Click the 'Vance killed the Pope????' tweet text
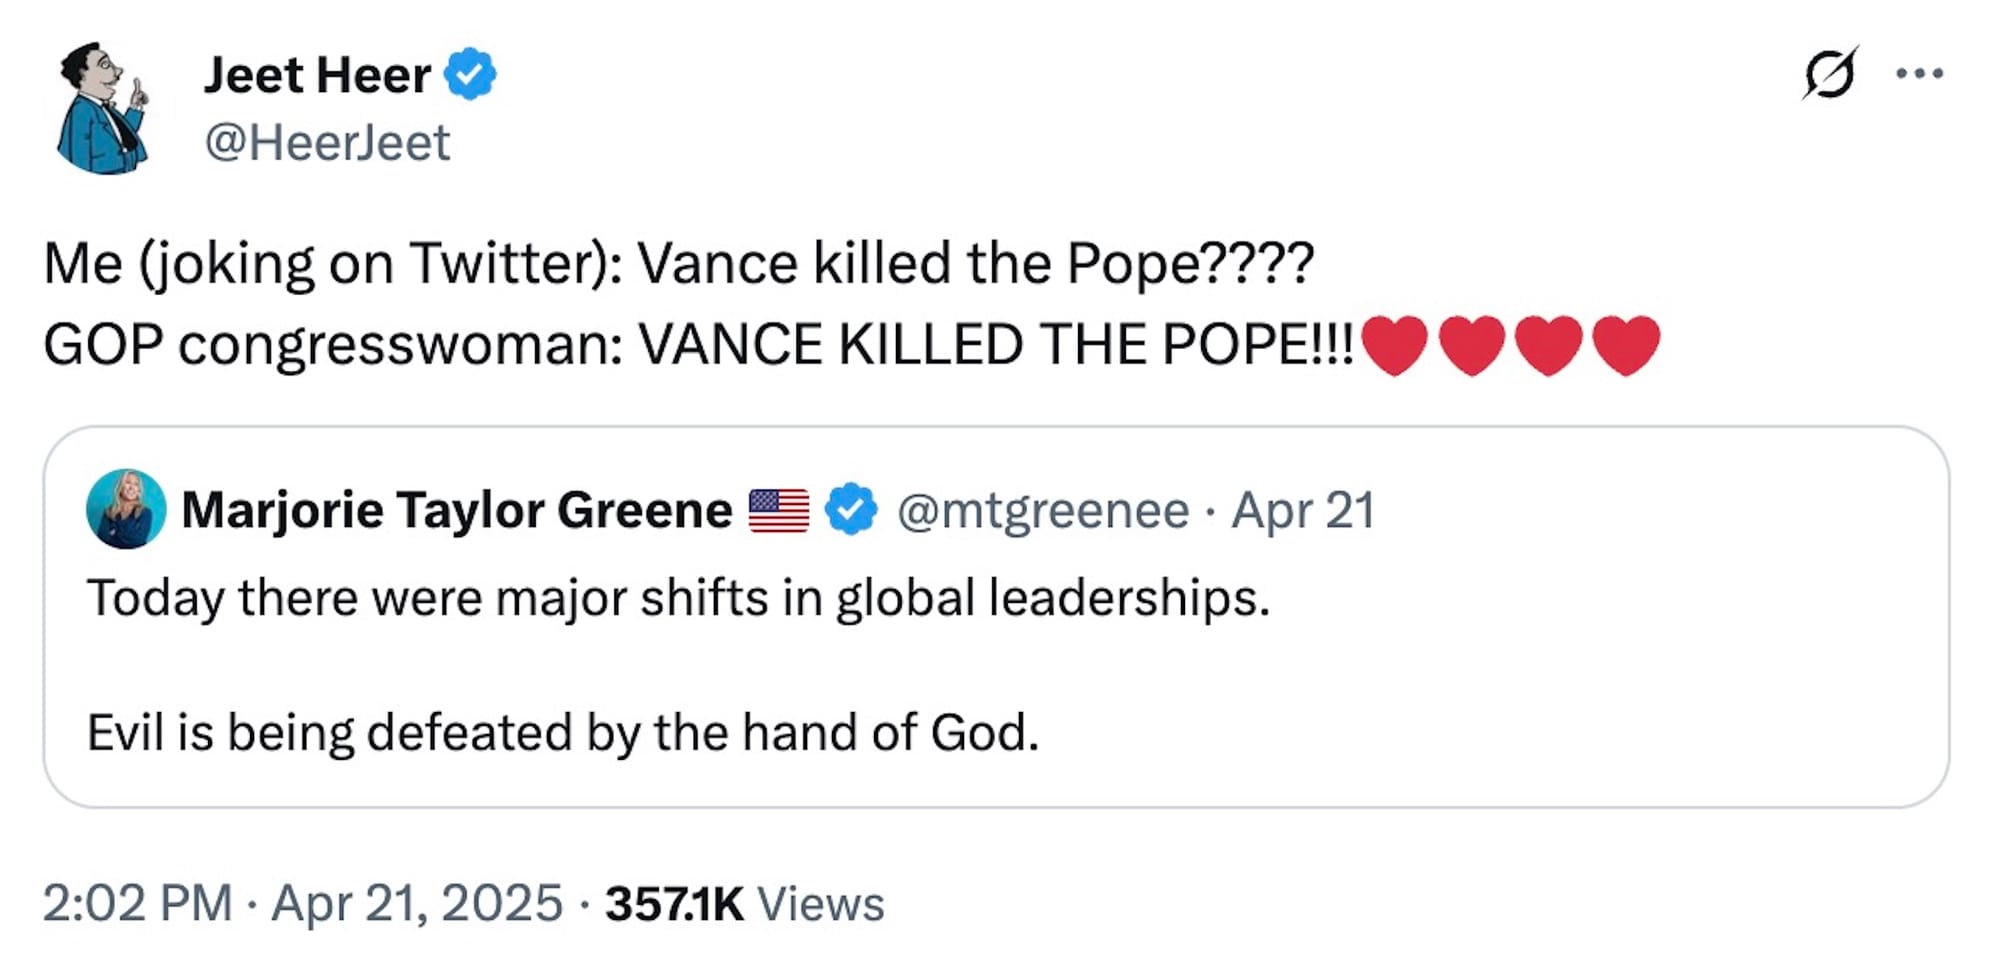2000x971 pixels. click(x=975, y=264)
